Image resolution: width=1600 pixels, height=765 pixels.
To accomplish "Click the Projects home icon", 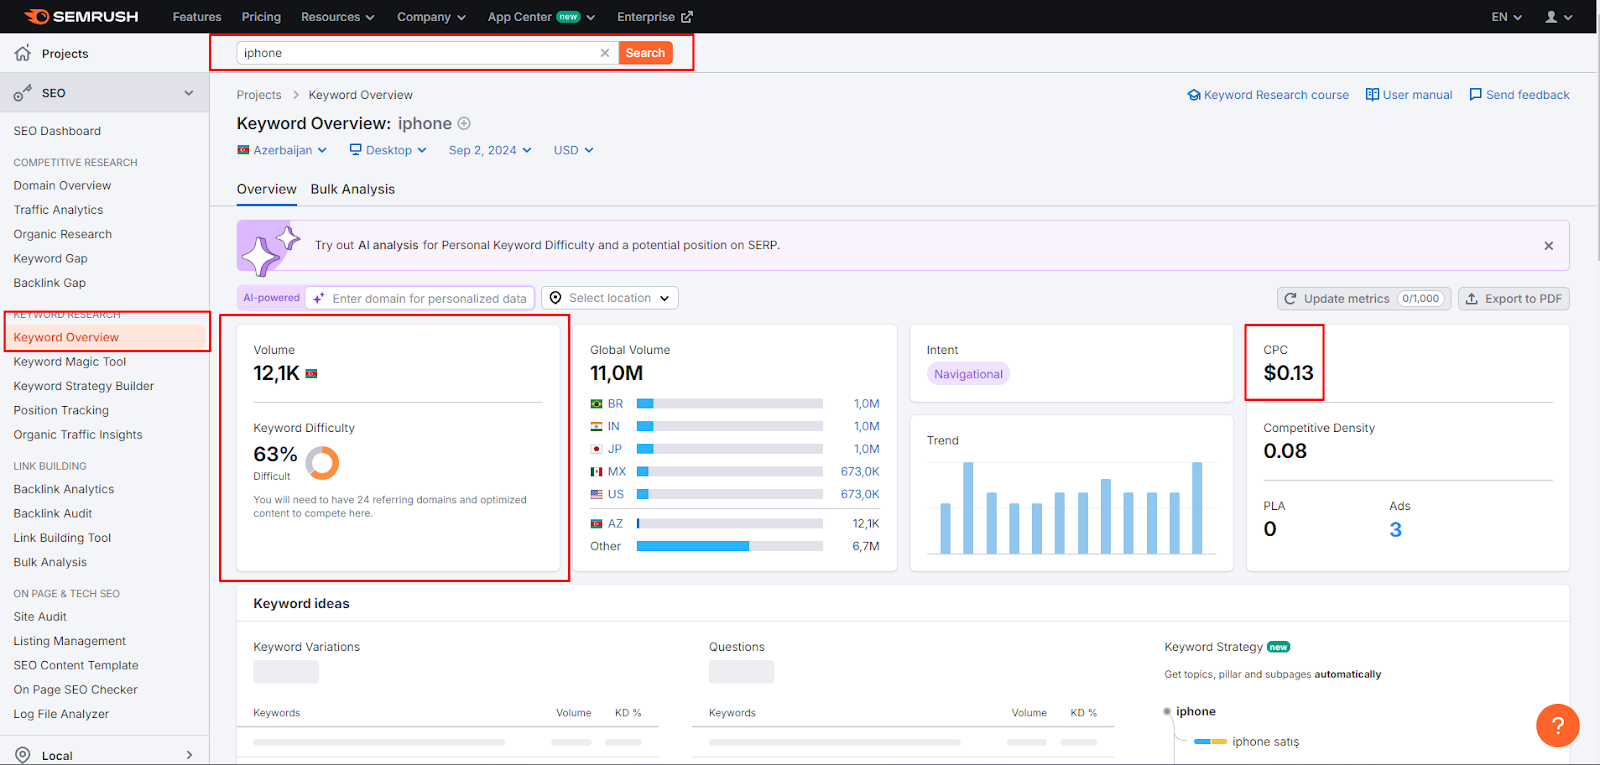I will (x=22, y=53).
